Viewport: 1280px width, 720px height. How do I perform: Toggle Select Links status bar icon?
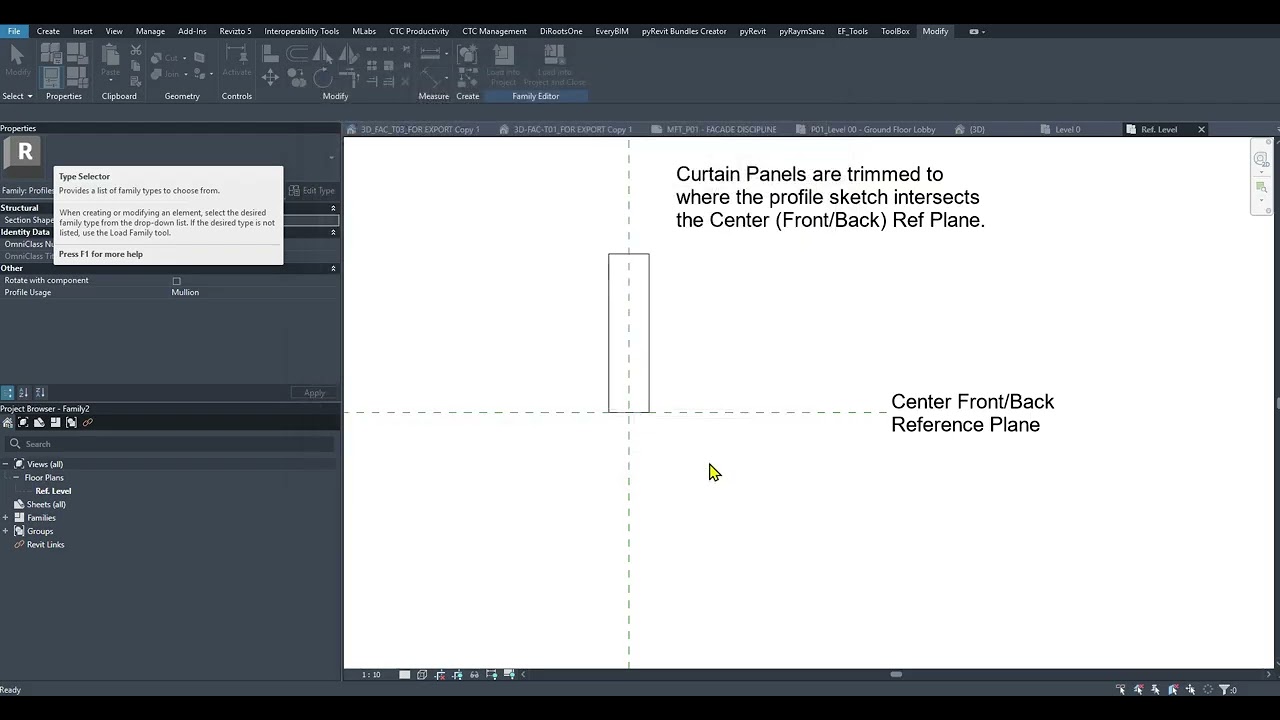pyautogui.click(x=1121, y=689)
